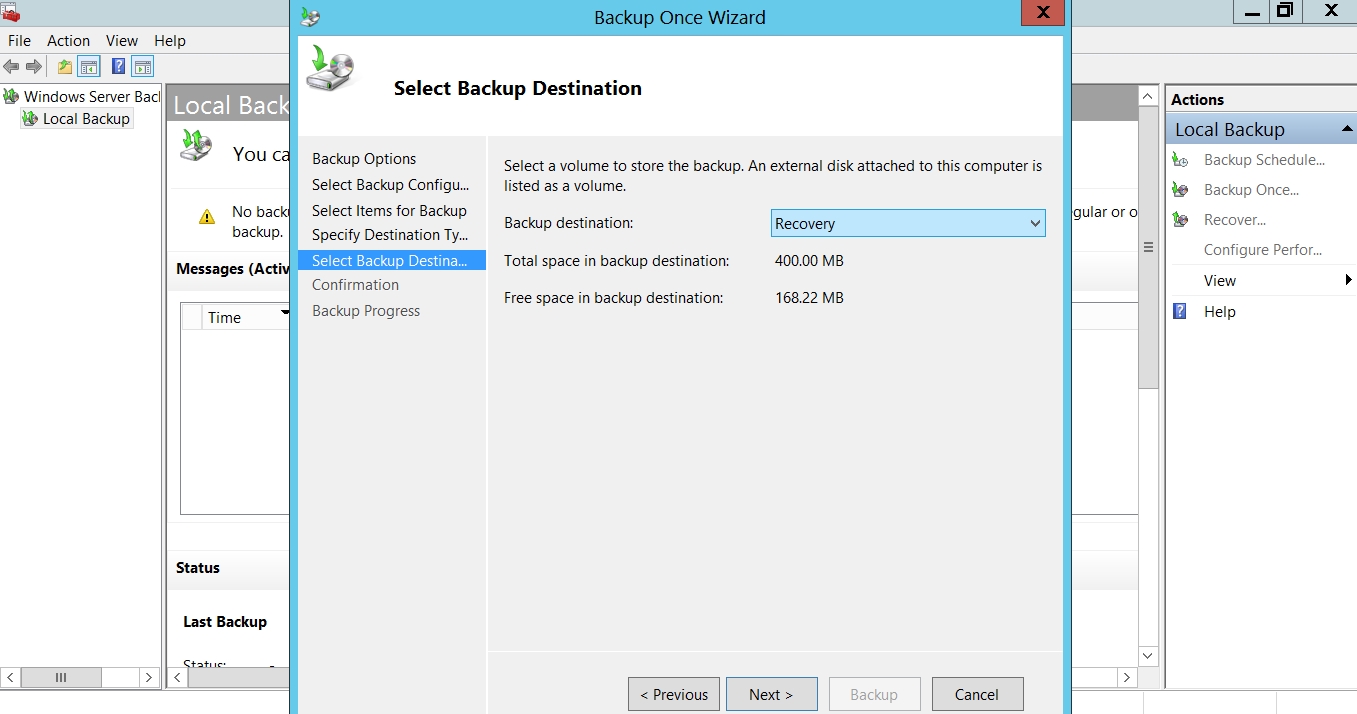The height and width of the screenshot is (714, 1357).
Task: Open the Action menu
Action: pos(68,41)
